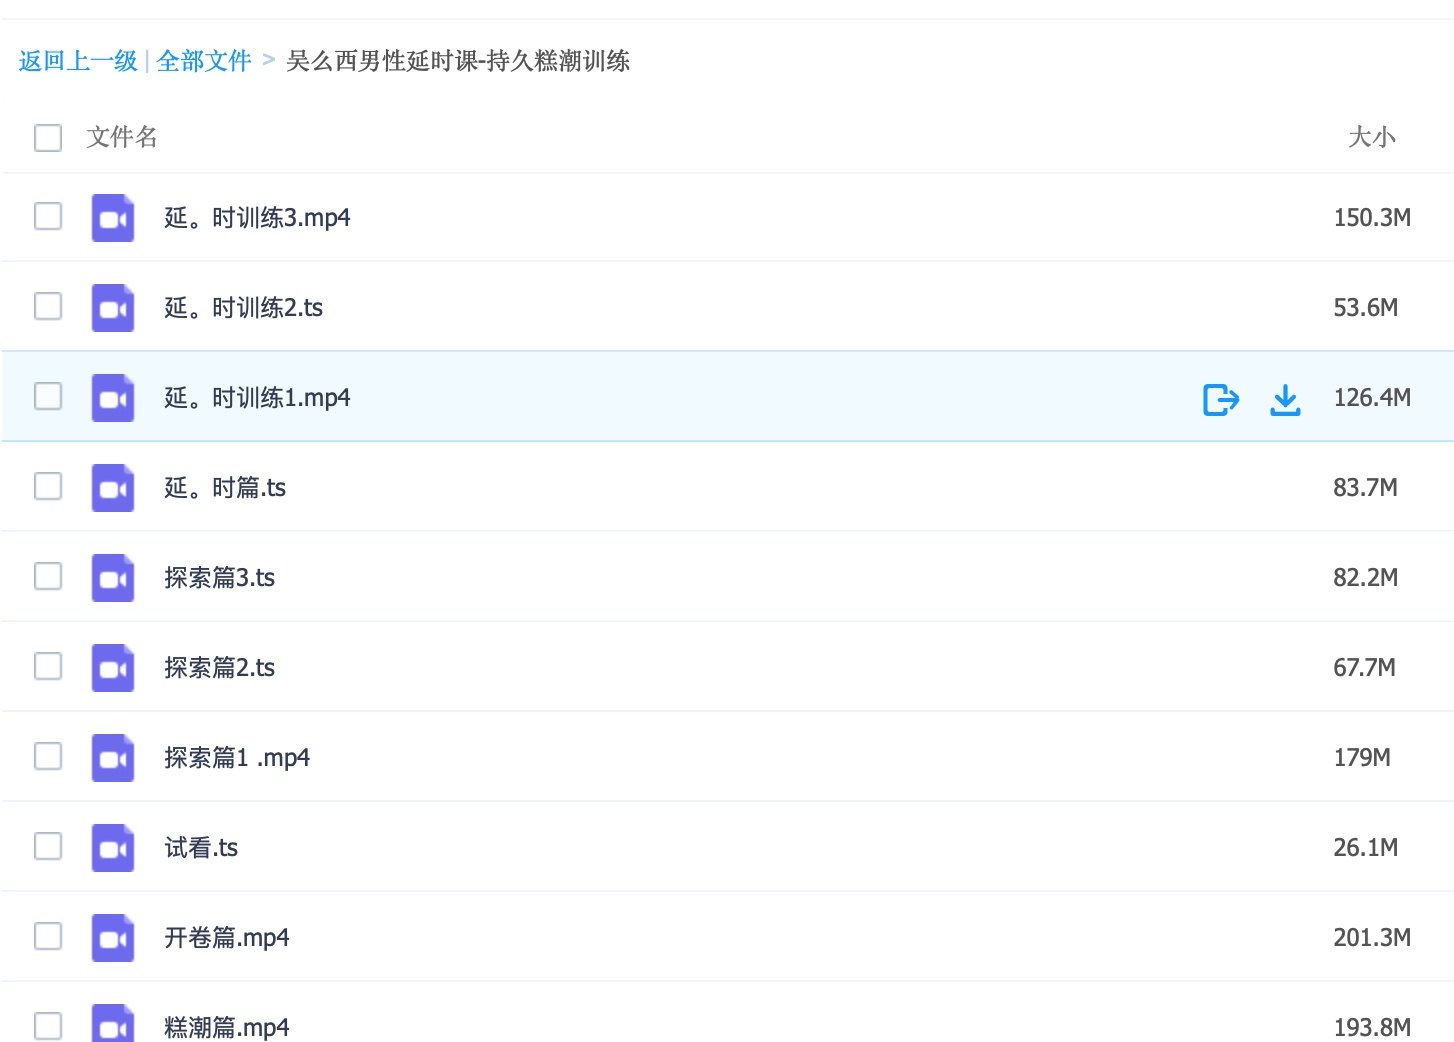Image resolution: width=1454 pixels, height=1042 pixels.
Task: Click the video icon for 探索篇3.ts
Action: tap(113, 578)
